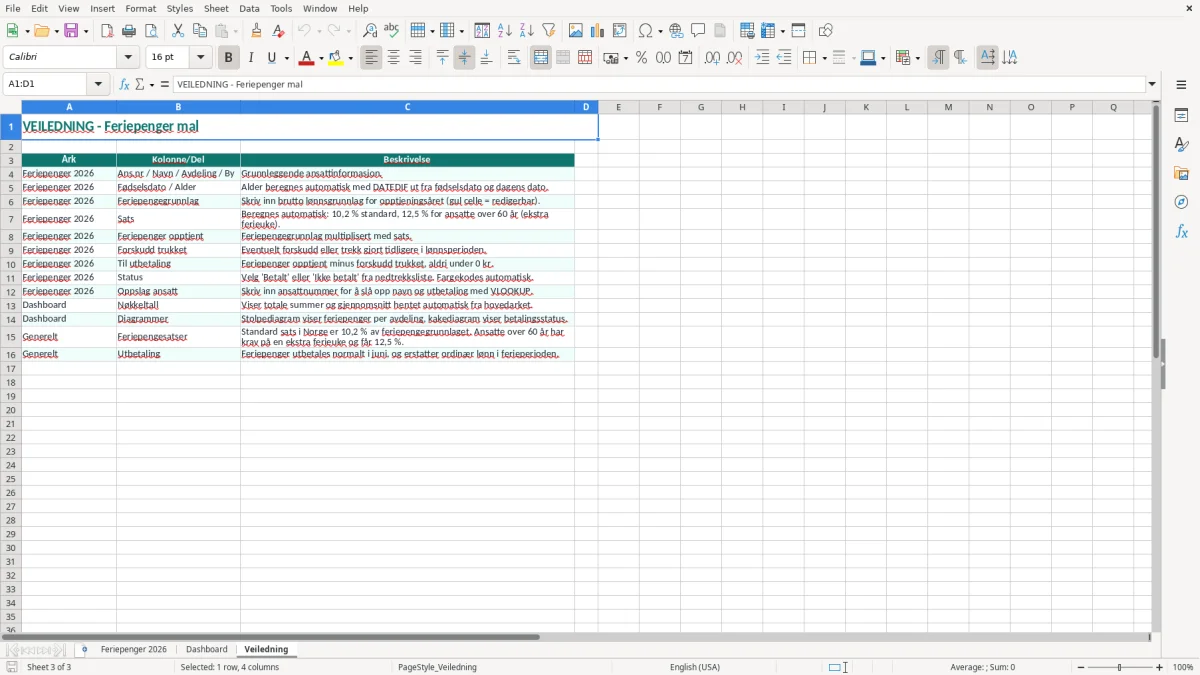This screenshot has width=1200, height=675.
Task: Insert an image
Action: click(575, 31)
